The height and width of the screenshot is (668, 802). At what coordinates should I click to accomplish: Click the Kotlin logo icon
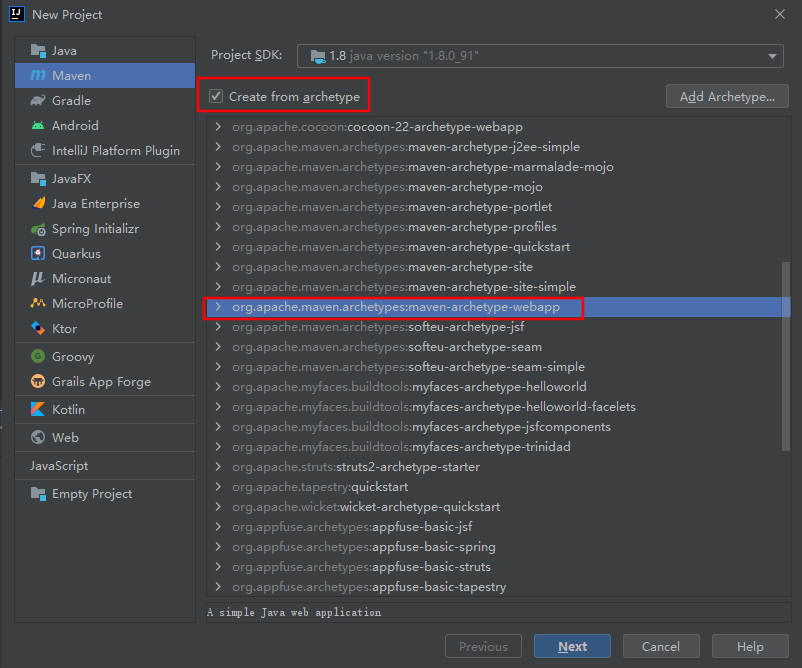(x=38, y=409)
